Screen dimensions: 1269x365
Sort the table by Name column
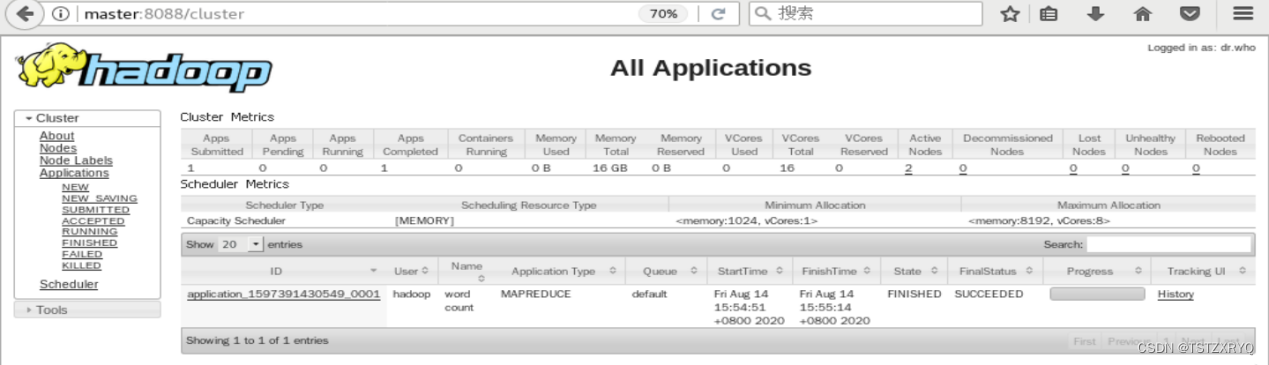click(x=467, y=271)
